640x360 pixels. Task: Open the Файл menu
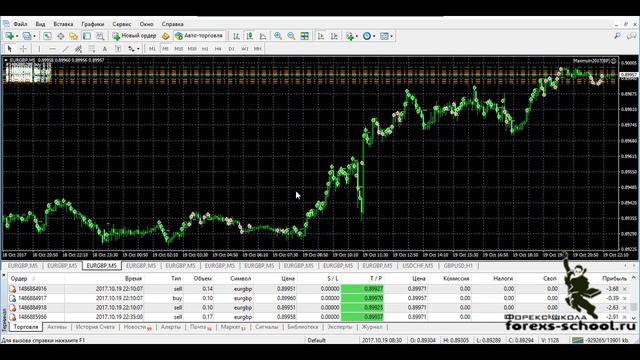pyautogui.click(x=20, y=24)
